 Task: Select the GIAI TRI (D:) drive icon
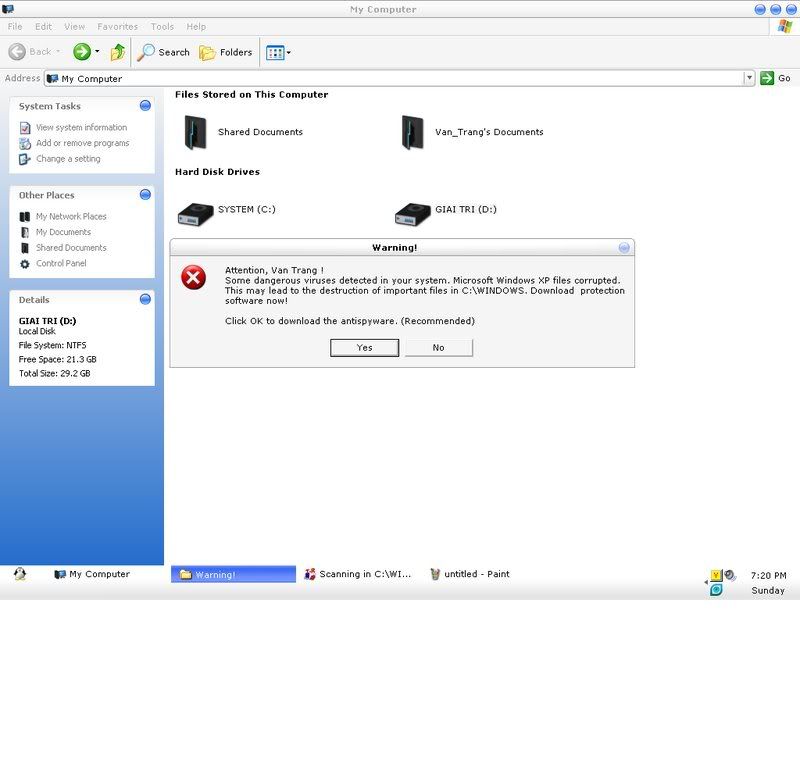click(x=413, y=214)
